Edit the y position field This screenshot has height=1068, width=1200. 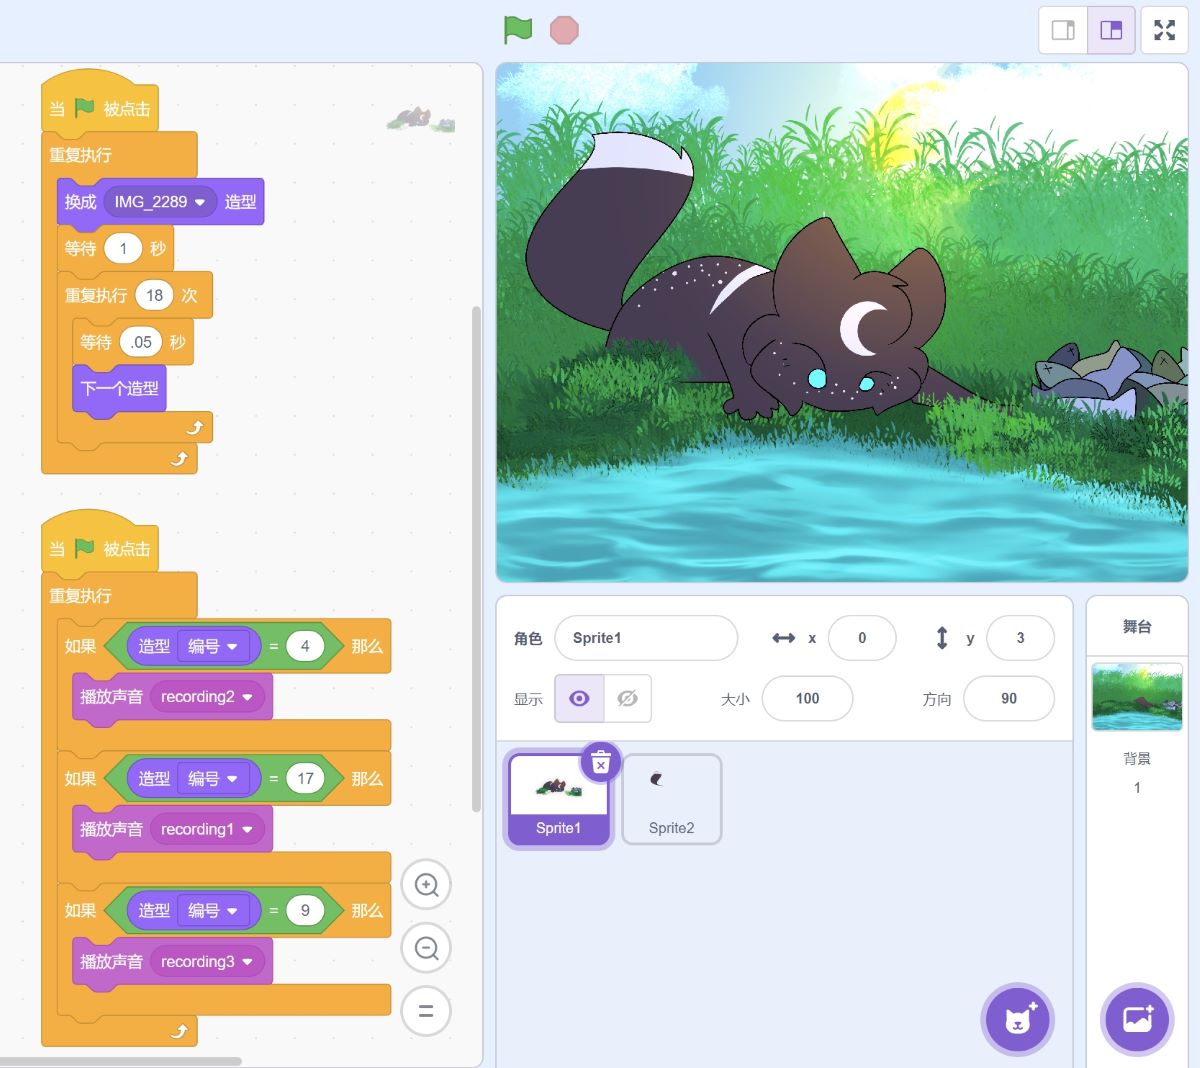1020,638
